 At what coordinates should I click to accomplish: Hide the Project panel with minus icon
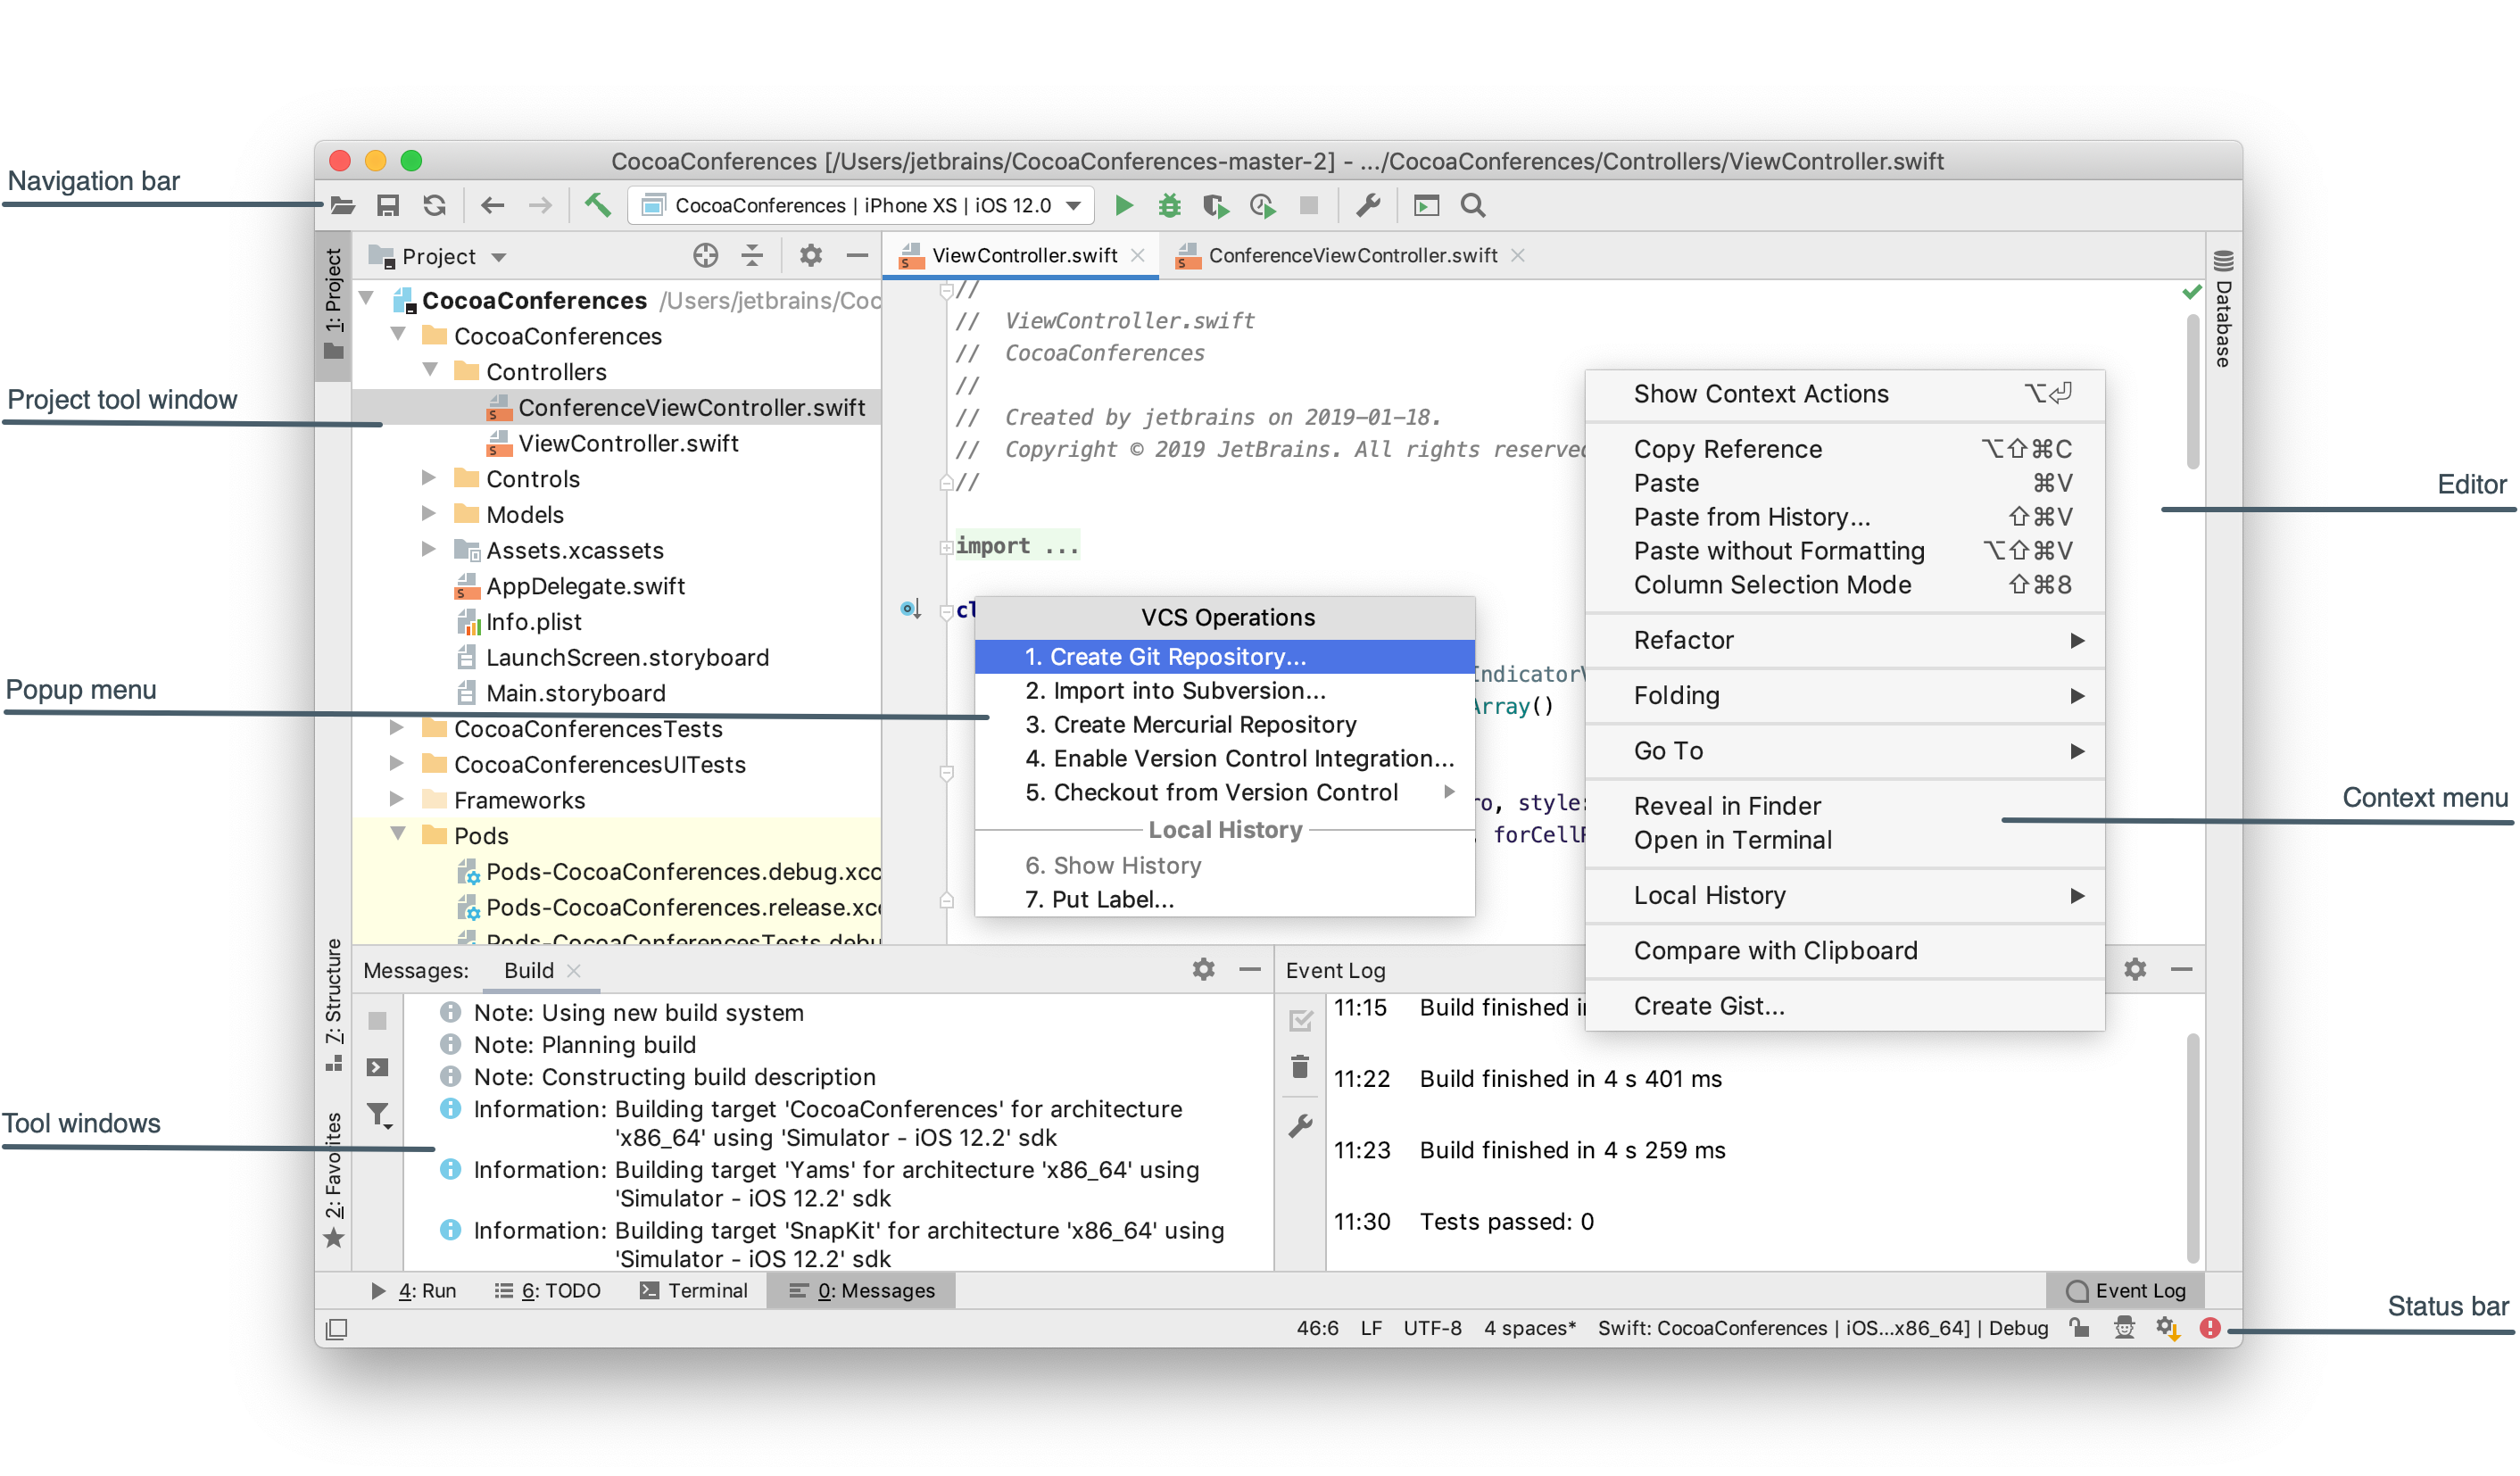coord(857,256)
